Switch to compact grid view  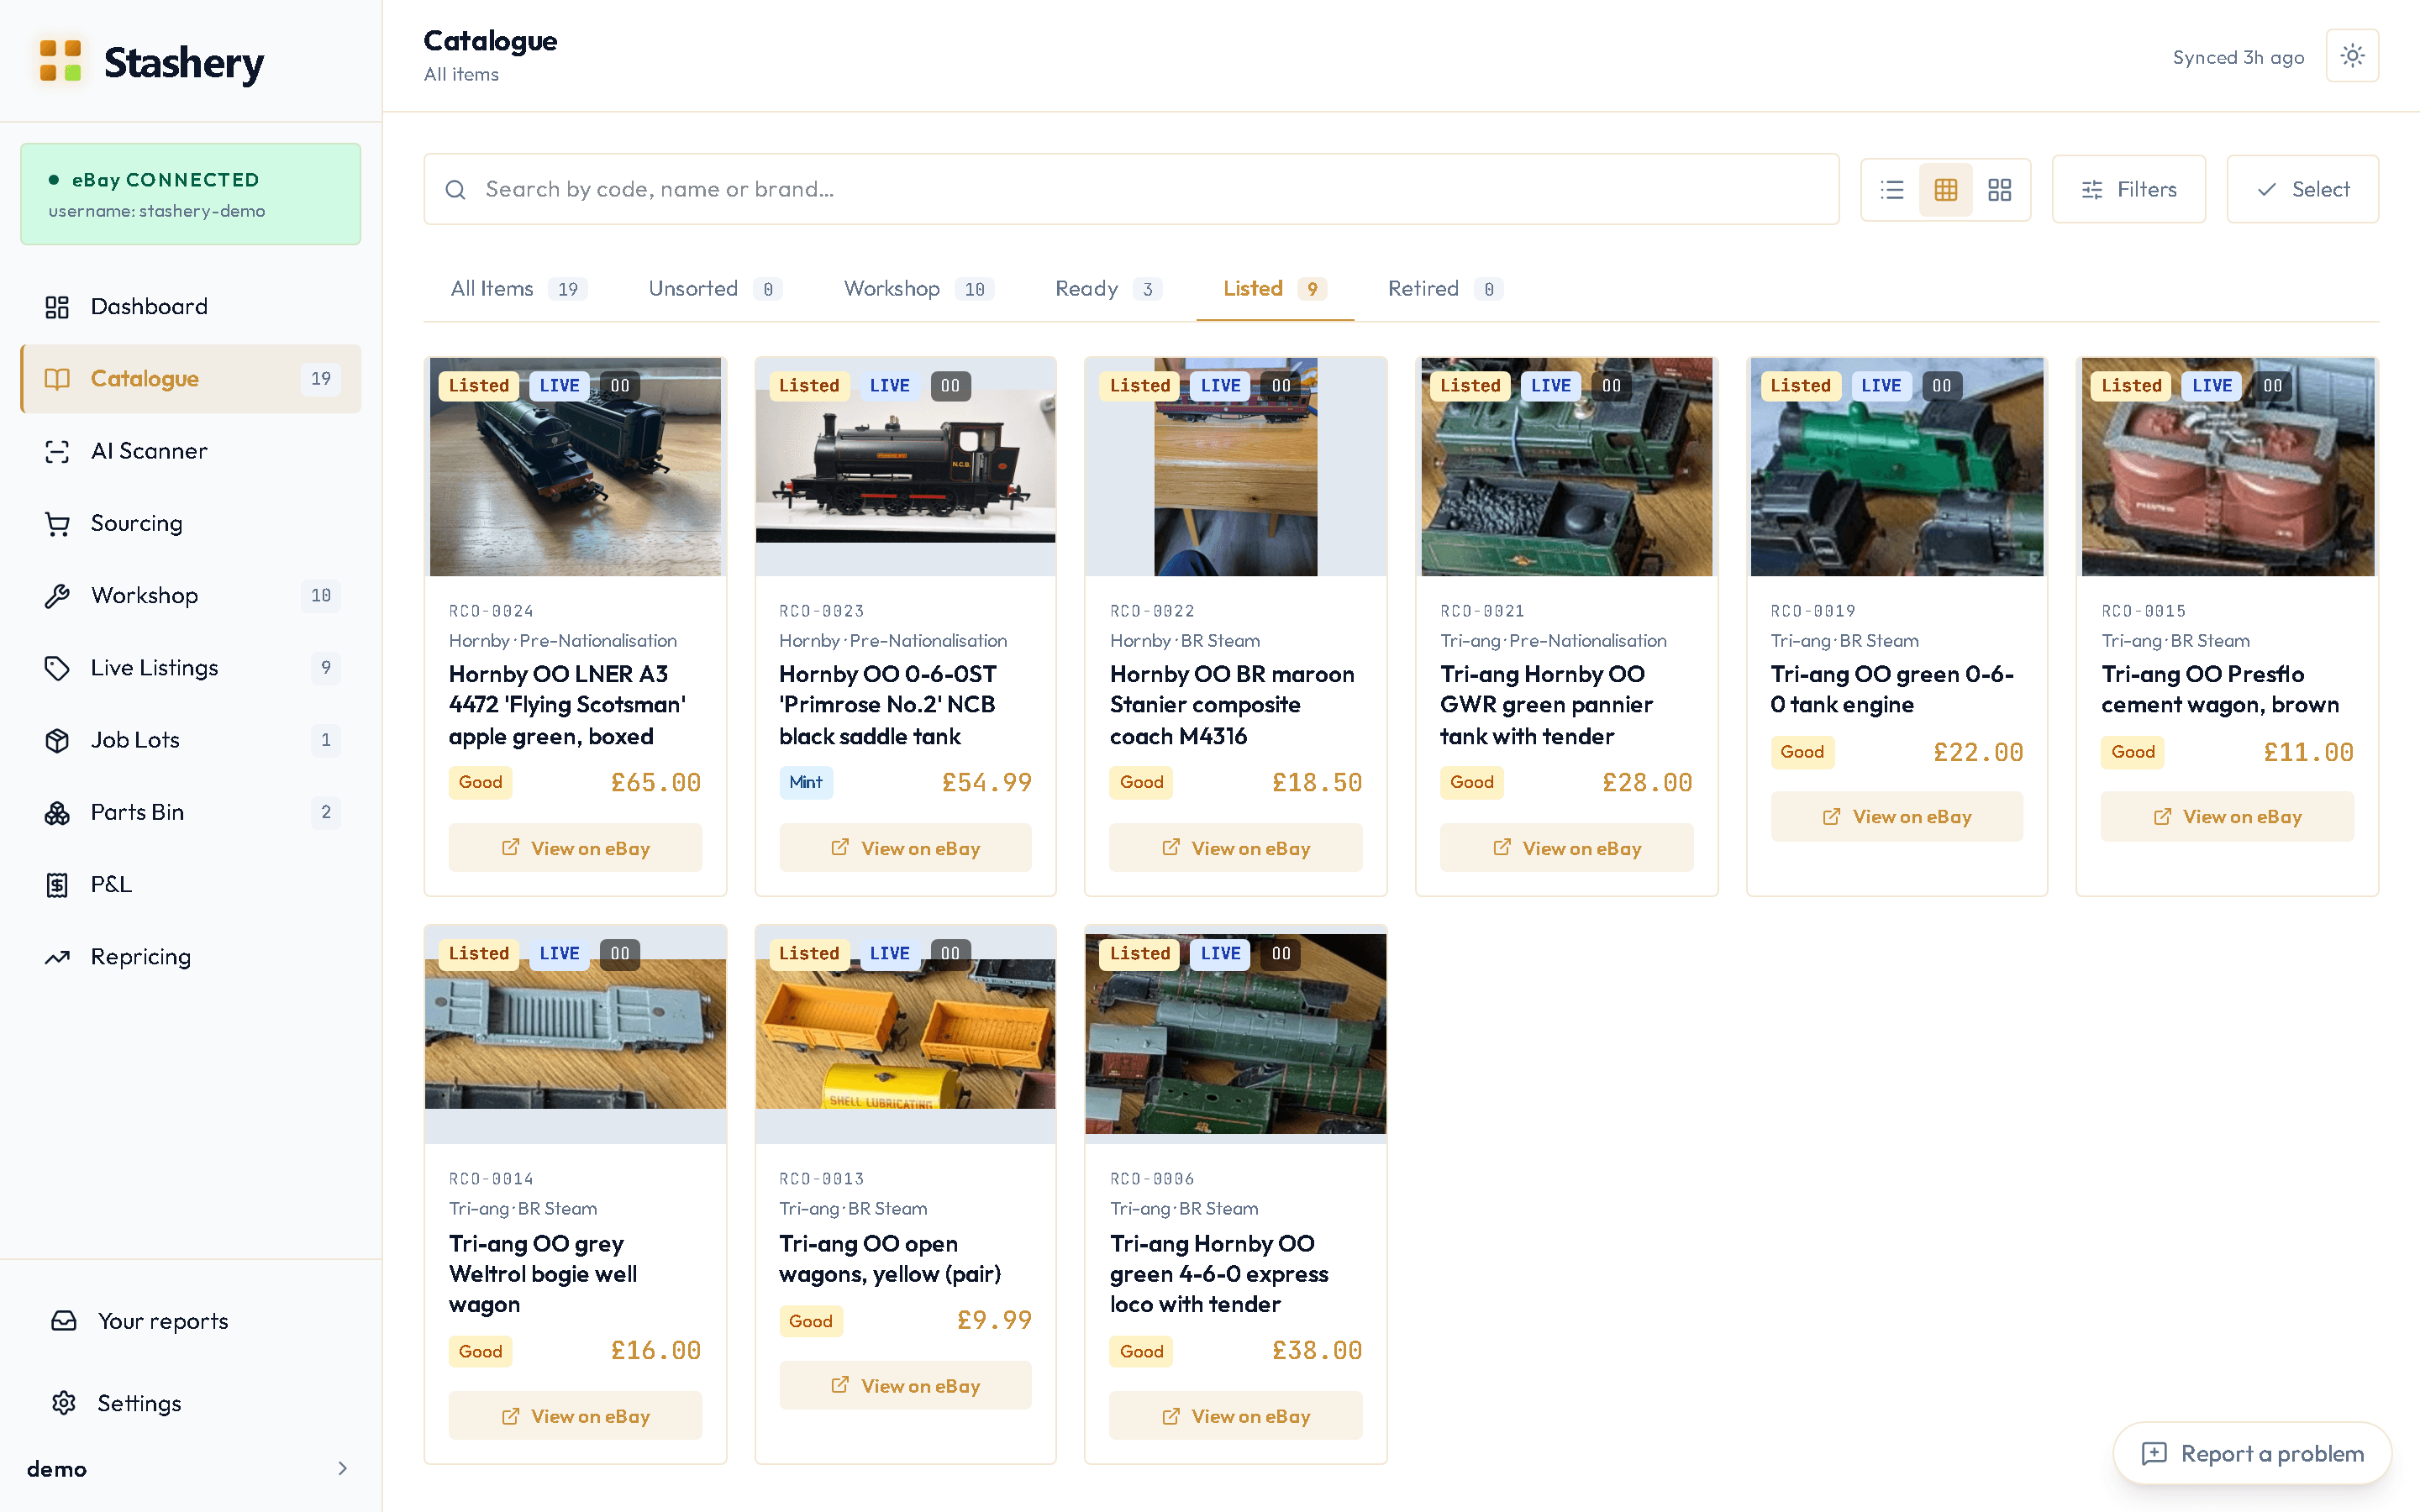tap(1946, 190)
